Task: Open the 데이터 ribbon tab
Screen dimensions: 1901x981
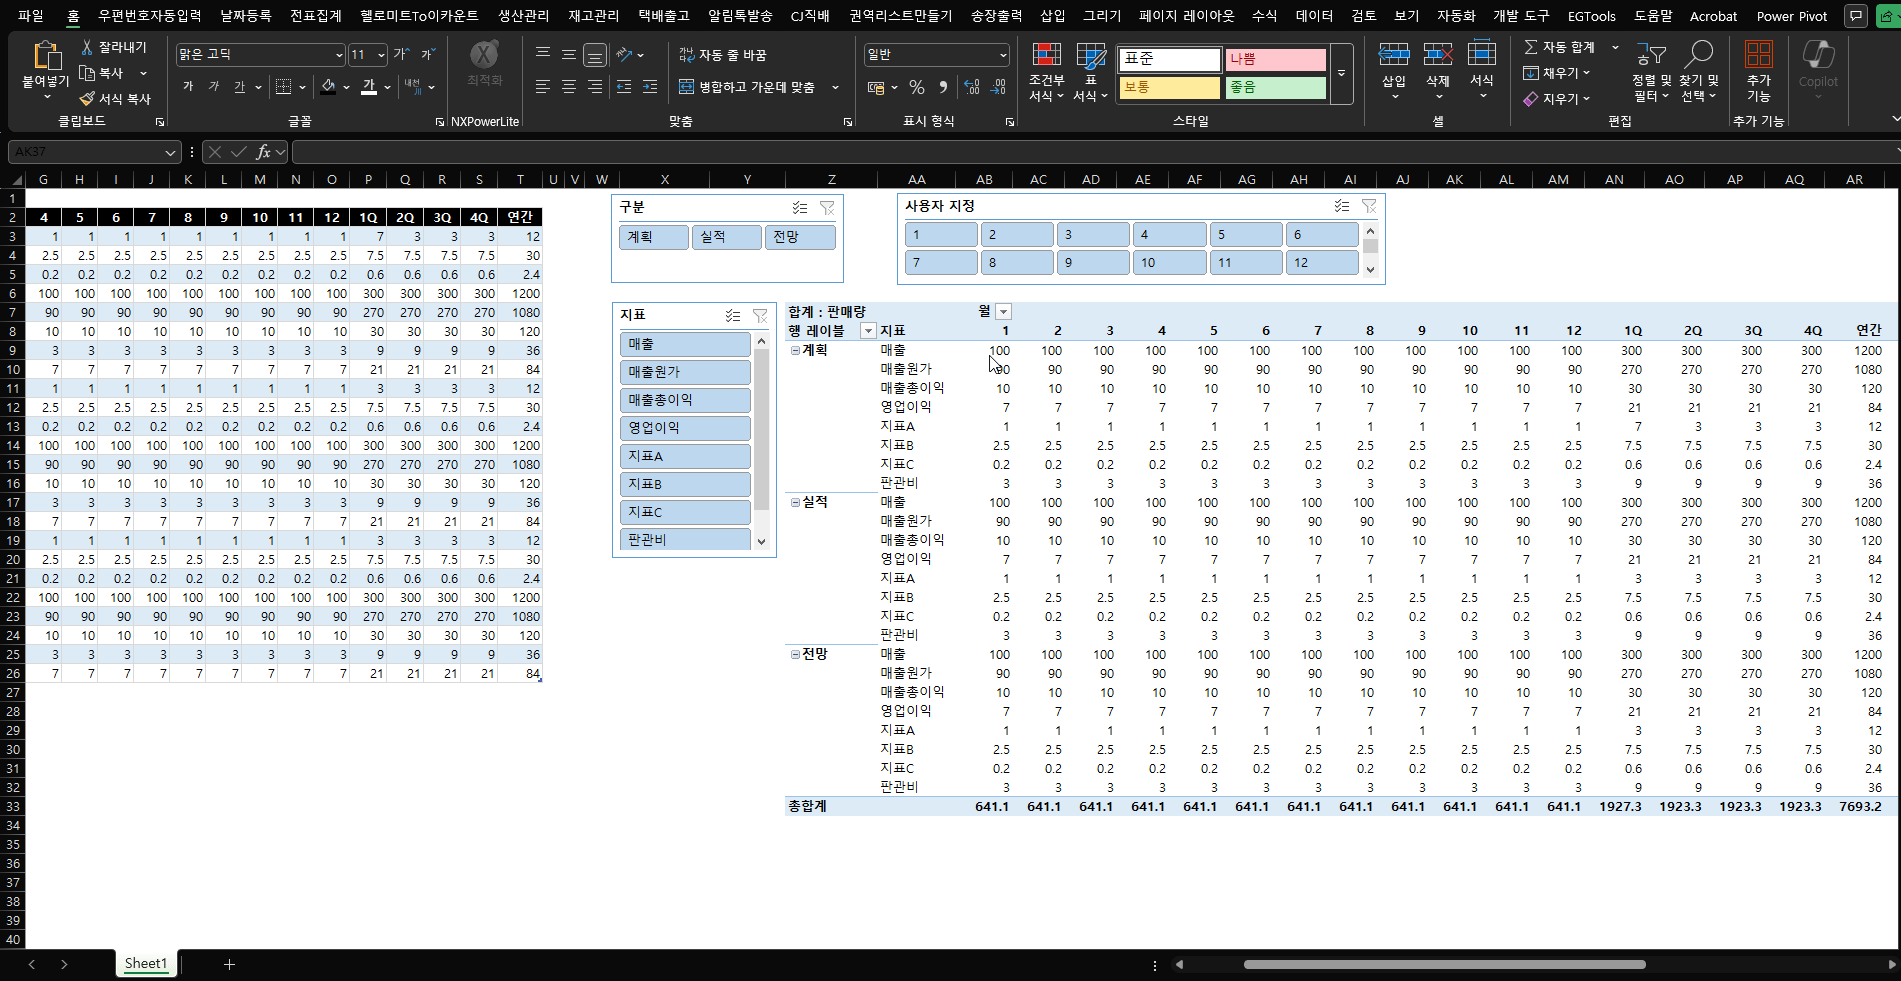Action: coord(1313,16)
